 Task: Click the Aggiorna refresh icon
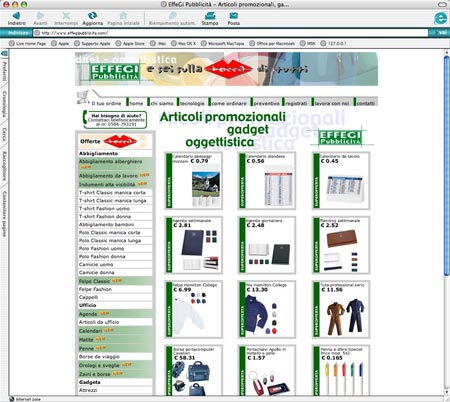pyautogui.click(x=92, y=15)
